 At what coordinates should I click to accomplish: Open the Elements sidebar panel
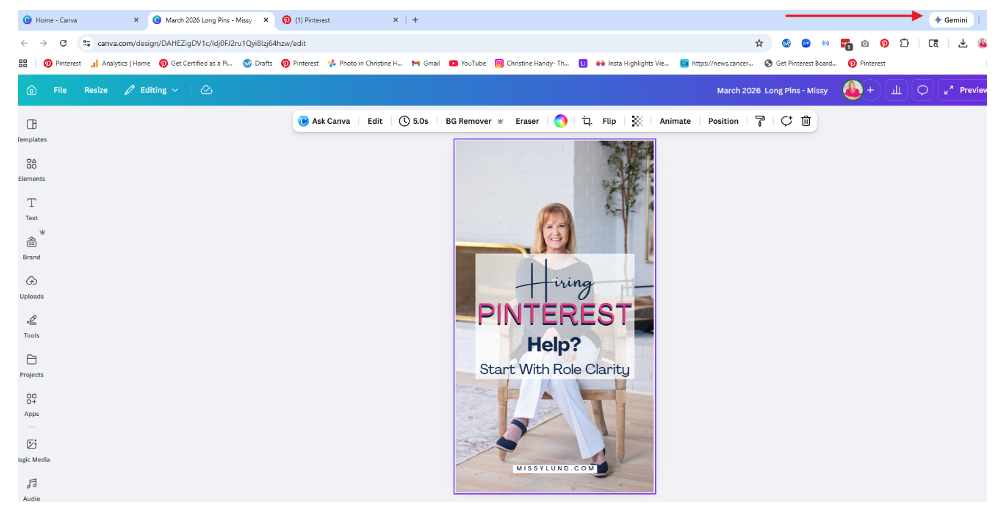tap(32, 168)
